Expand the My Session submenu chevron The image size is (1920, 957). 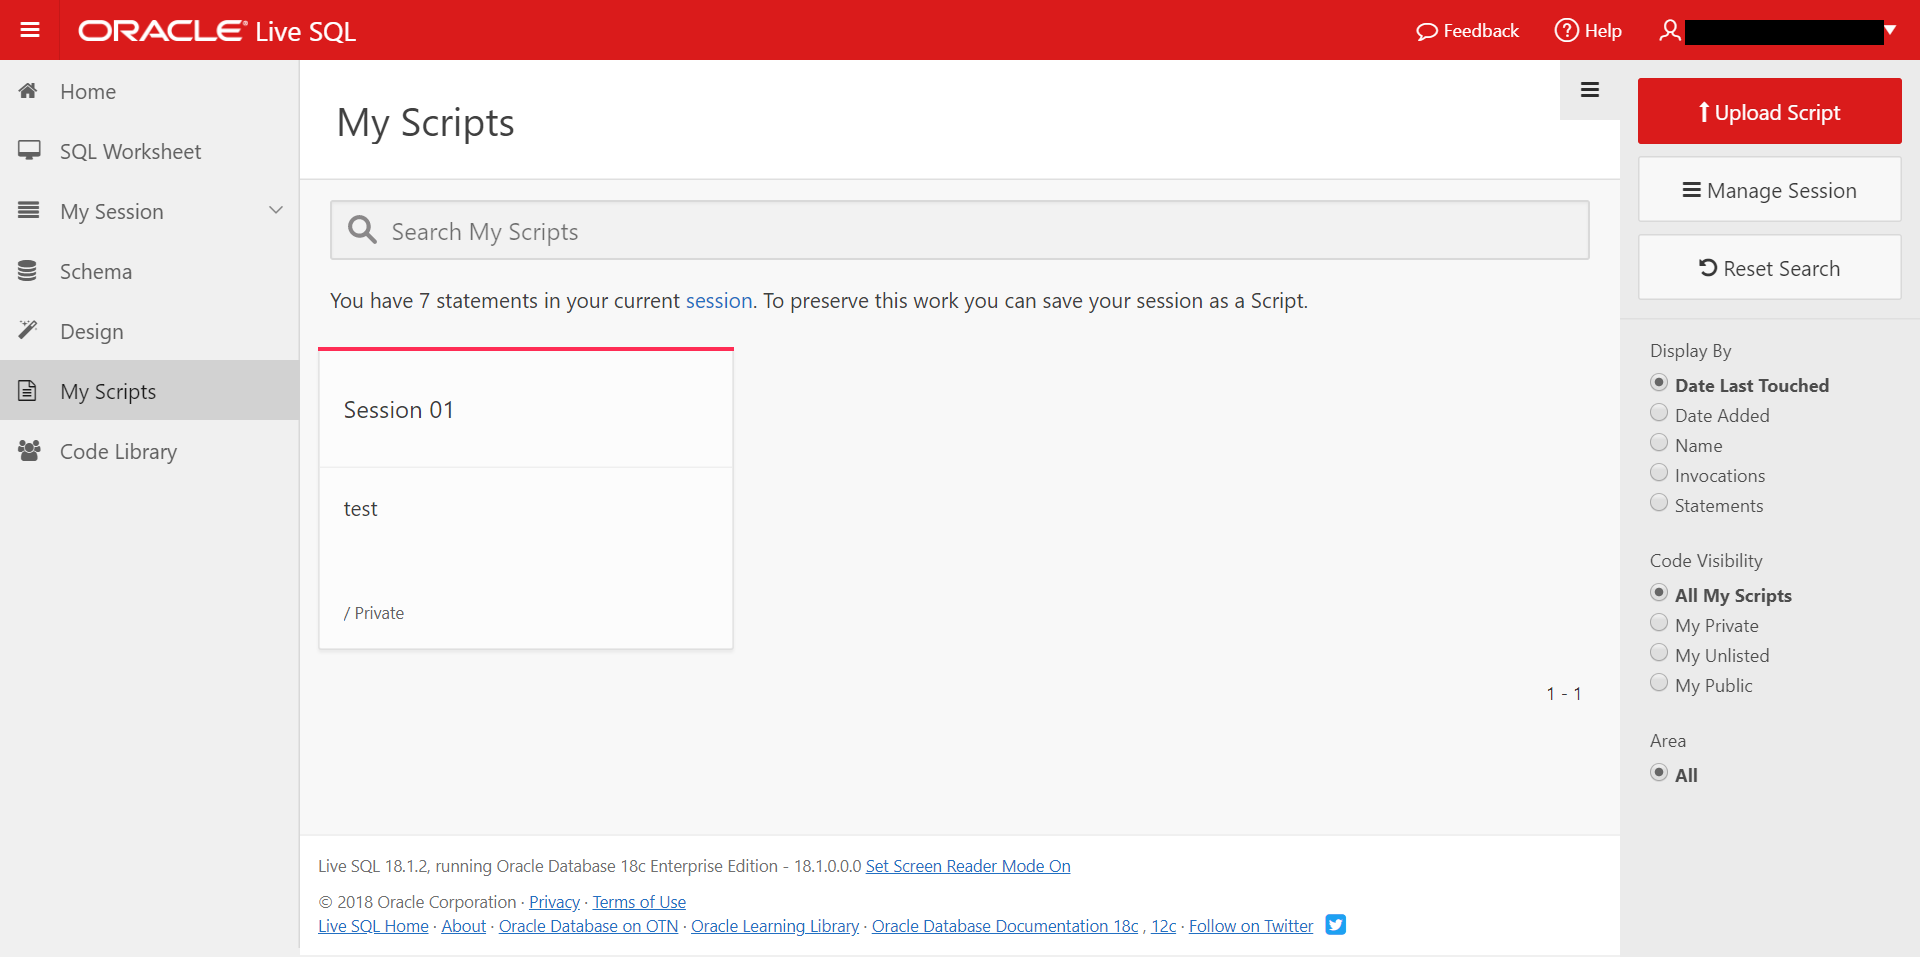276,211
